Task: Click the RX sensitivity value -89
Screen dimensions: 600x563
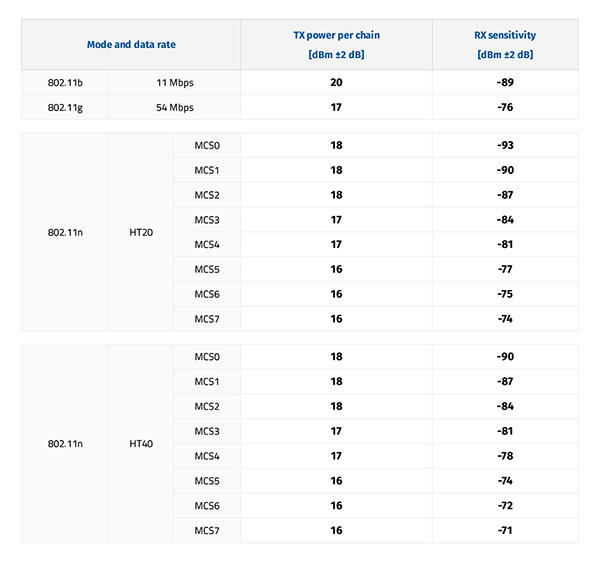Action: pyautogui.click(x=504, y=82)
